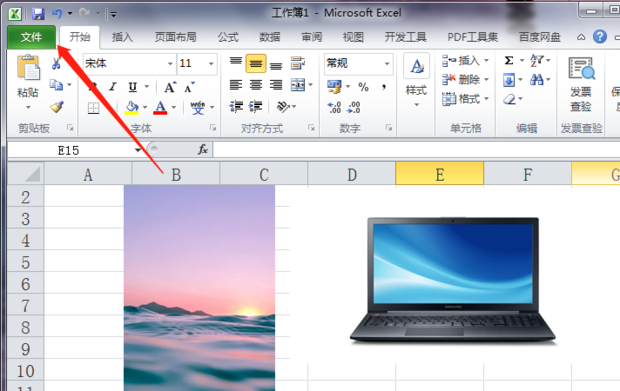This screenshot has width=620, height=391.
Task: Open the 开发工具 ribbon tab
Action: click(405, 37)
